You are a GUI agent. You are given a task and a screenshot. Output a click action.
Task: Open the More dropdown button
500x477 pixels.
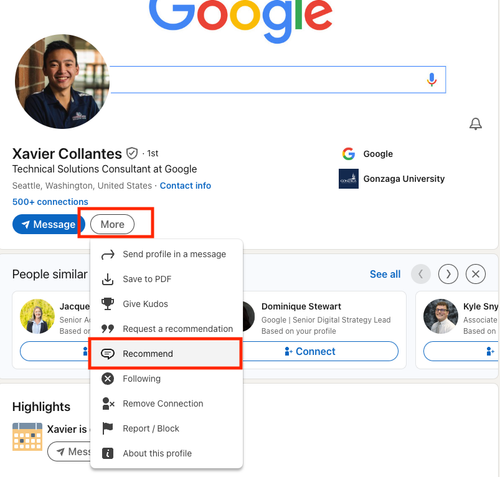tap(112, 224)
